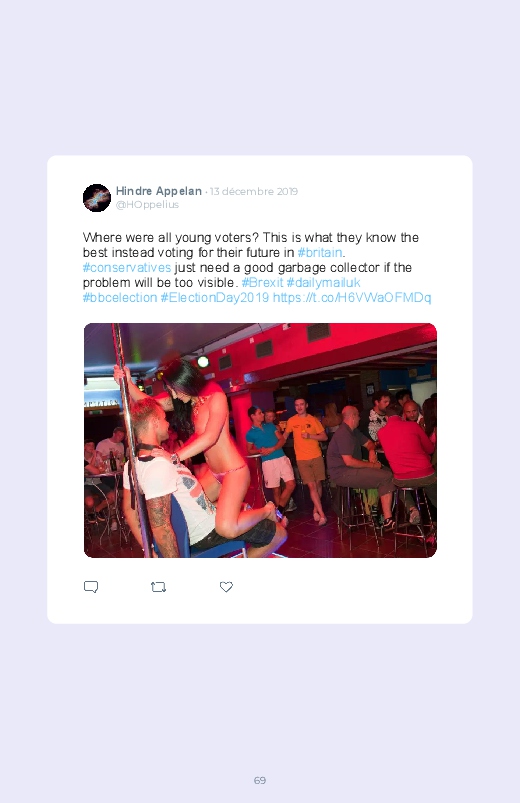Open the #bbcelection hashtag
520x803 pixels.
120,298
